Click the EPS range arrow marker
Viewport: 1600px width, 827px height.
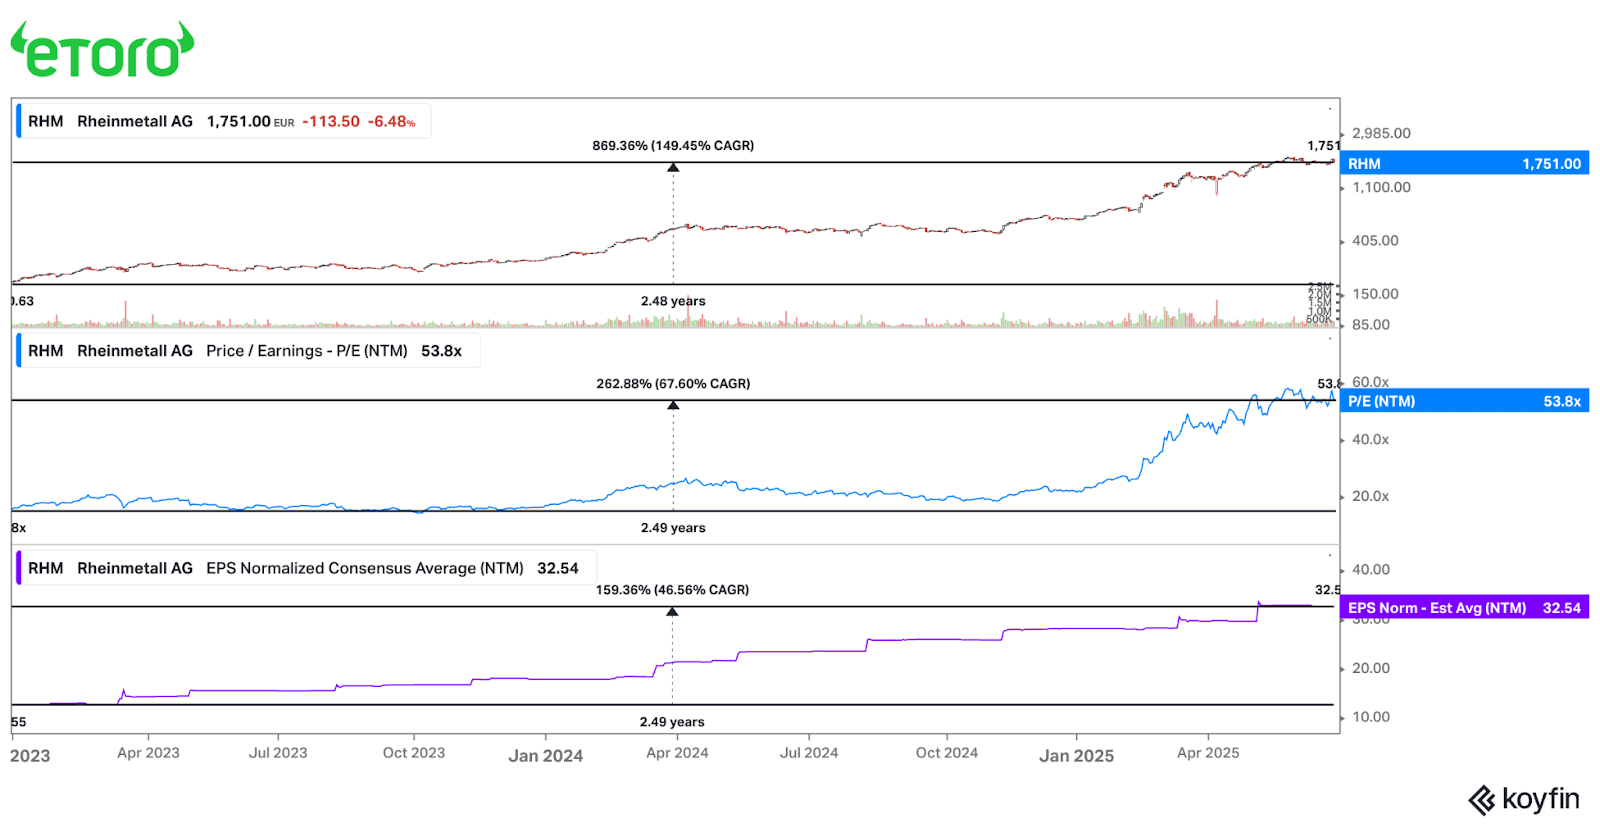pos(672,611)
